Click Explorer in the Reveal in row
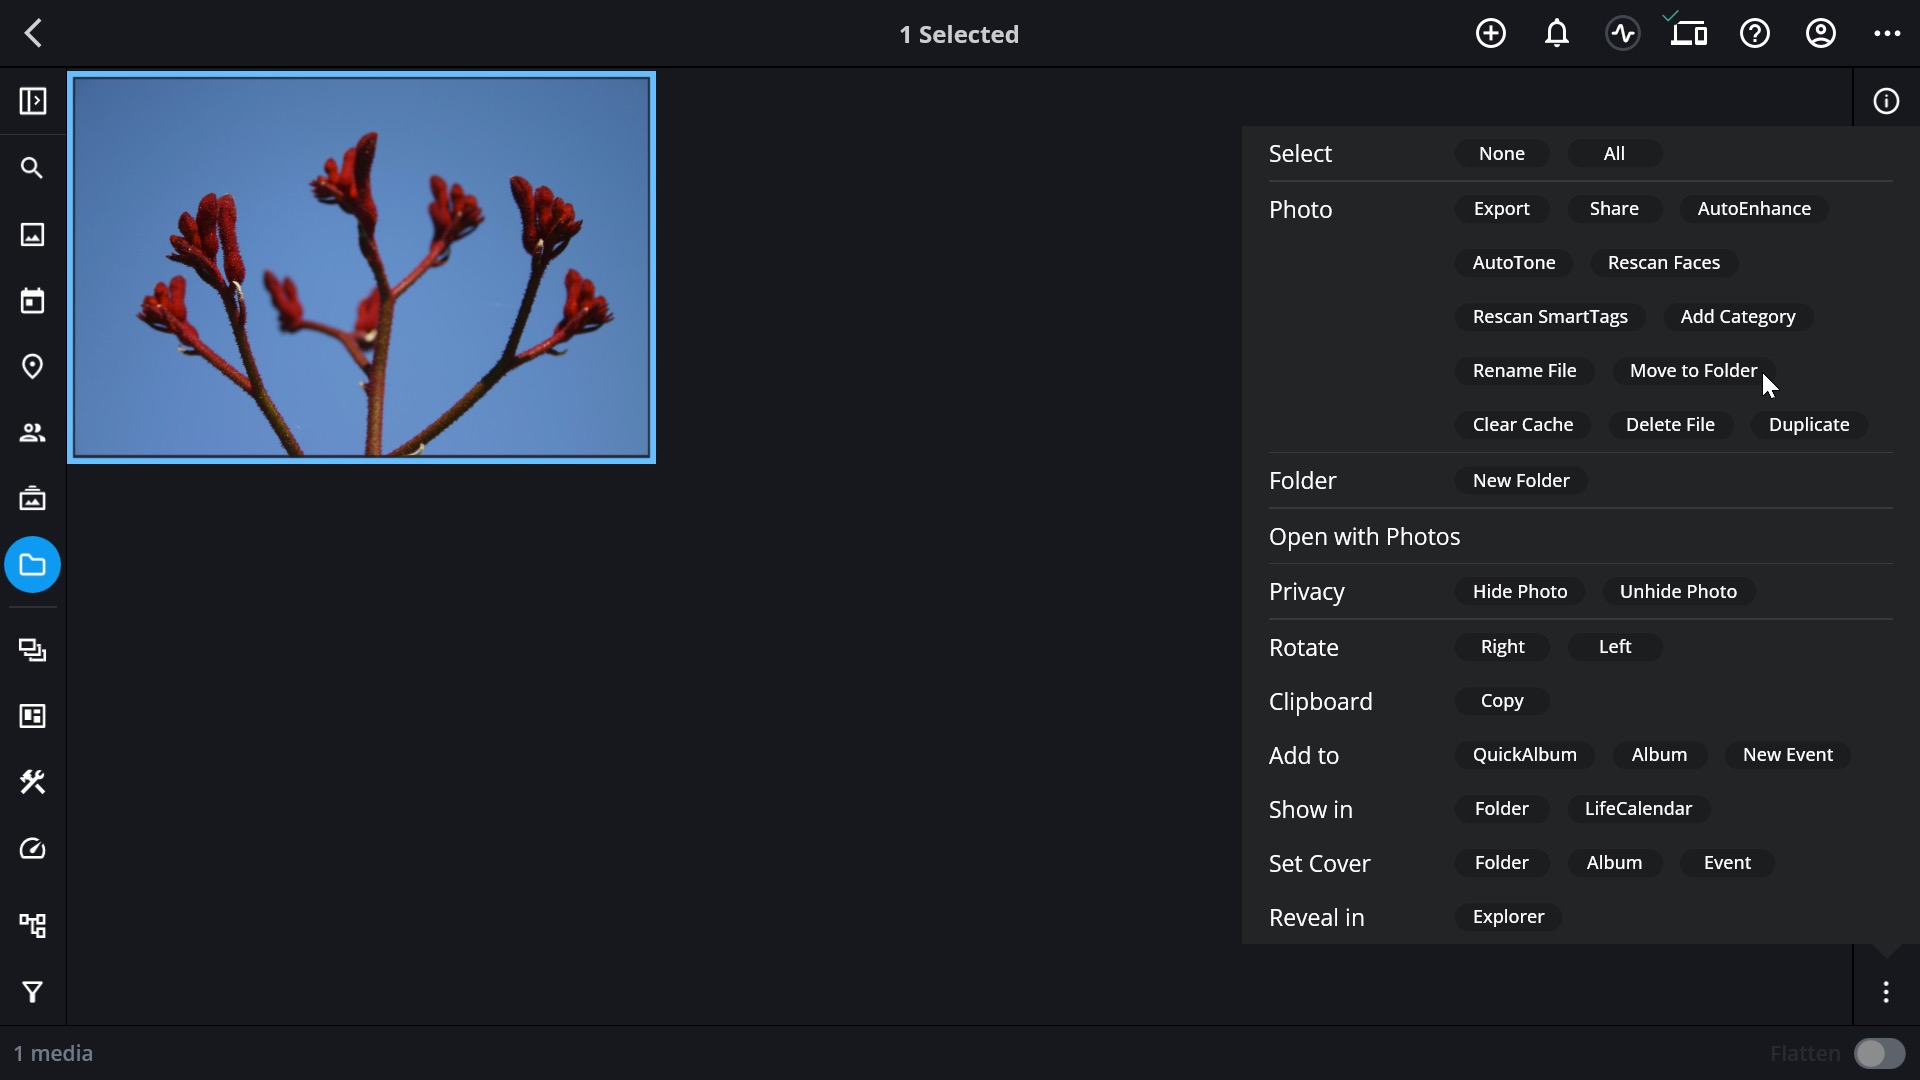Screen dimensions: 1920x1080 [x=1508, y=916]
